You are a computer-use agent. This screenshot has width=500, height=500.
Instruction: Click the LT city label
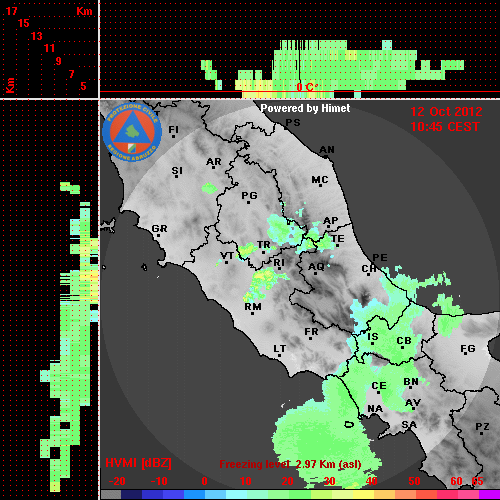(x=280, y=349)
